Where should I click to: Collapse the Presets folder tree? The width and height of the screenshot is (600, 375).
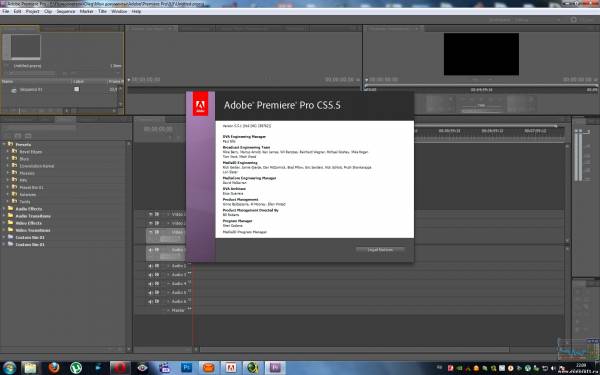pyautogui.click(x=4, y=144)
